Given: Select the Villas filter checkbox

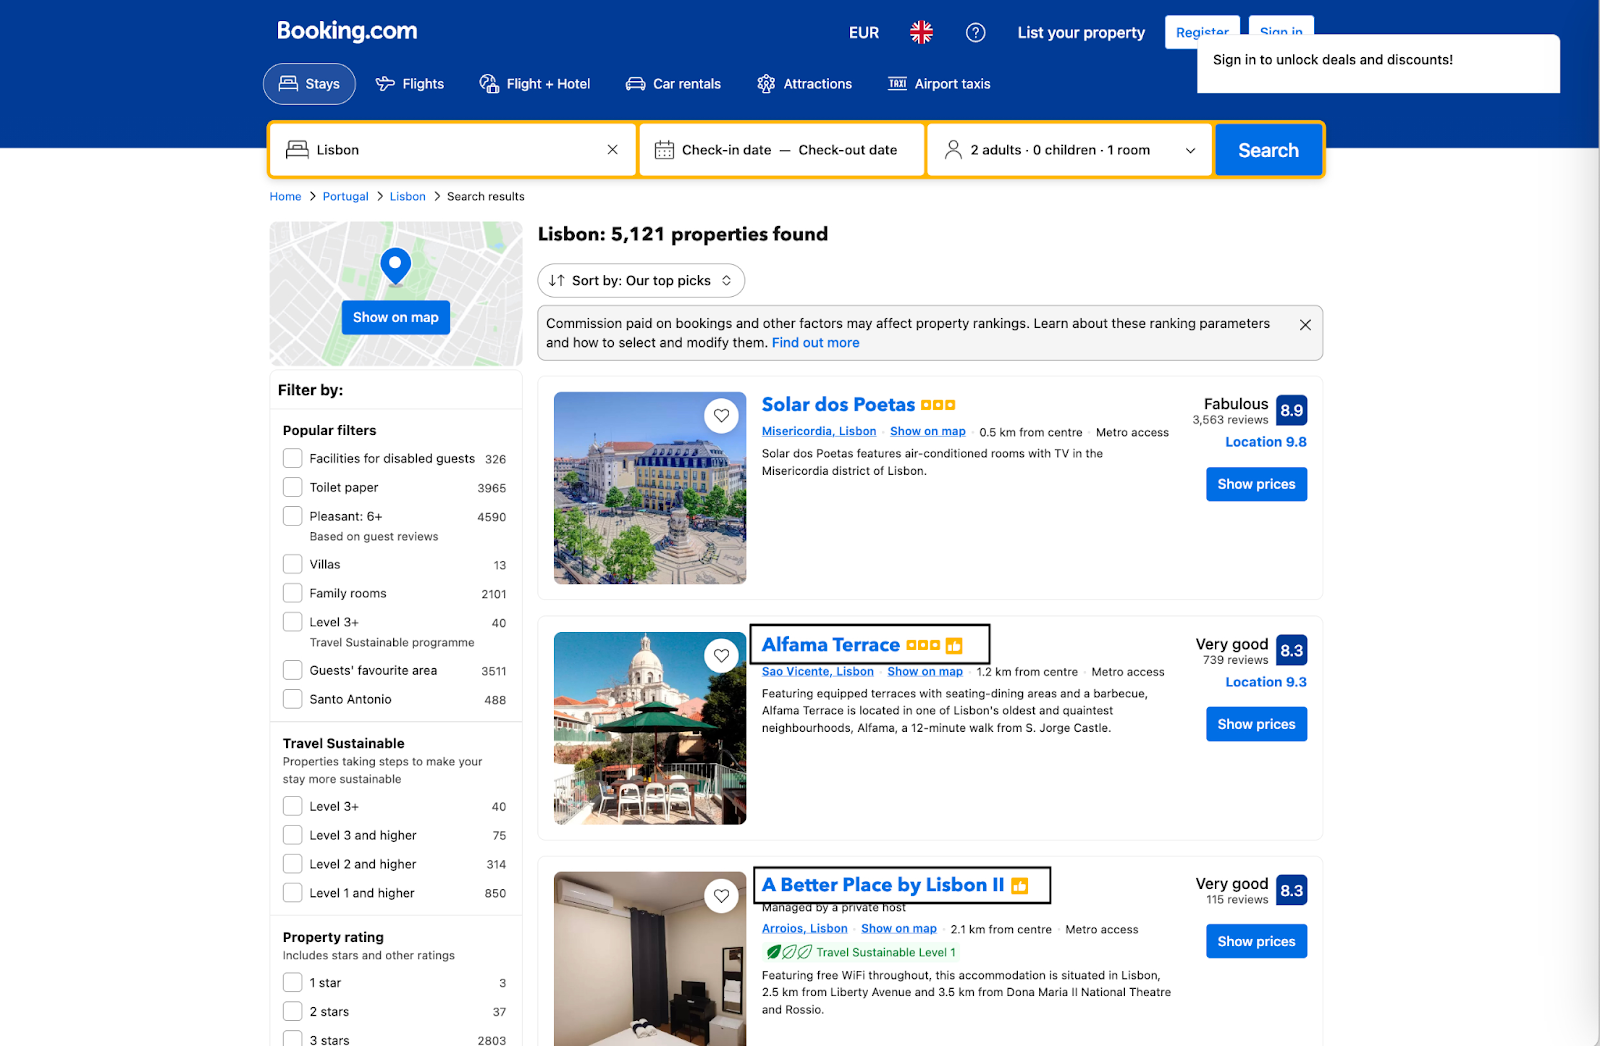Looking at the screenshot, I should tap(292, 564).
